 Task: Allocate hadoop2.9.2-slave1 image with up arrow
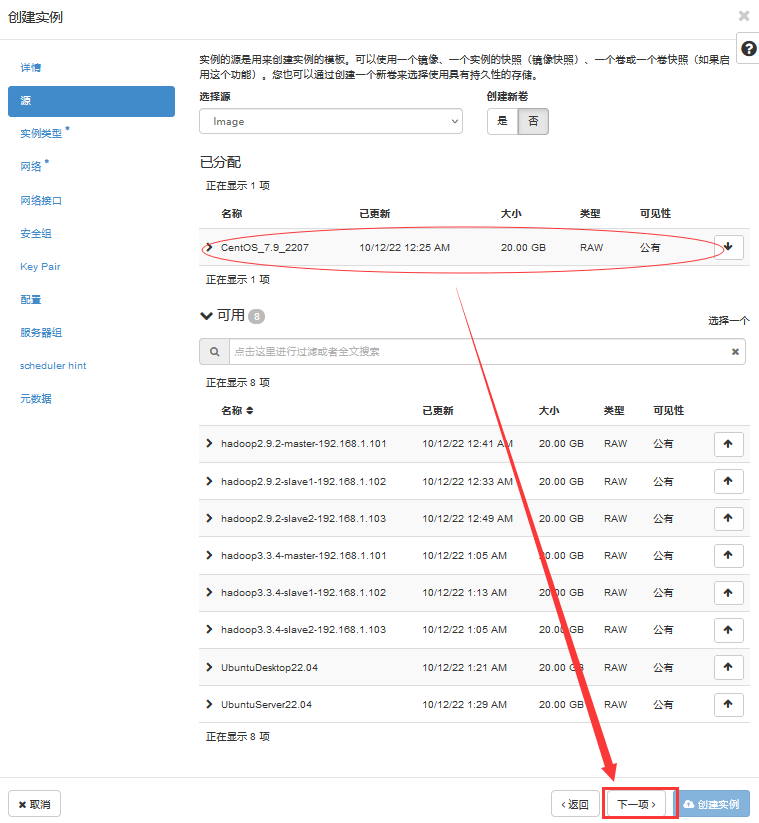tap(728, 481)
